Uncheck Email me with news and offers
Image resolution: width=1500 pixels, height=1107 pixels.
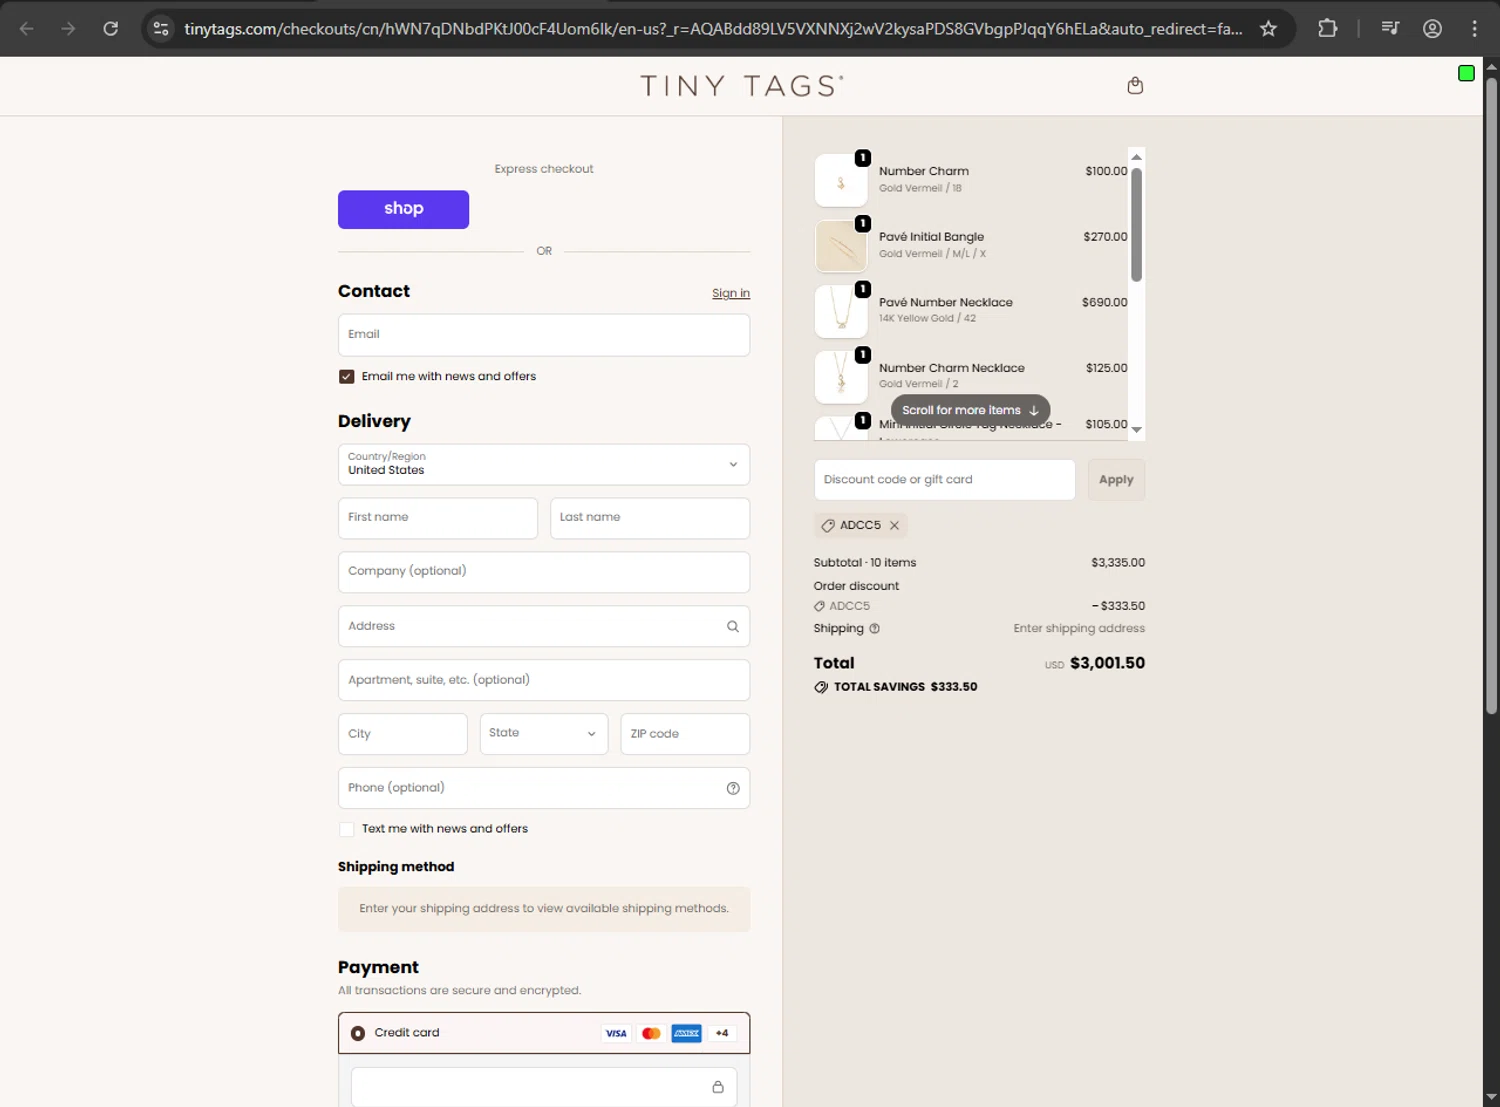tap(347, 377)
